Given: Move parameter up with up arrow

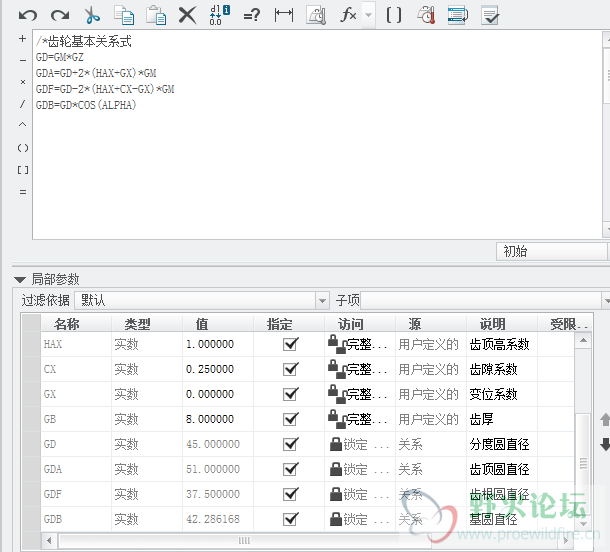Looking at the screenshot, I should coord(605,419).
